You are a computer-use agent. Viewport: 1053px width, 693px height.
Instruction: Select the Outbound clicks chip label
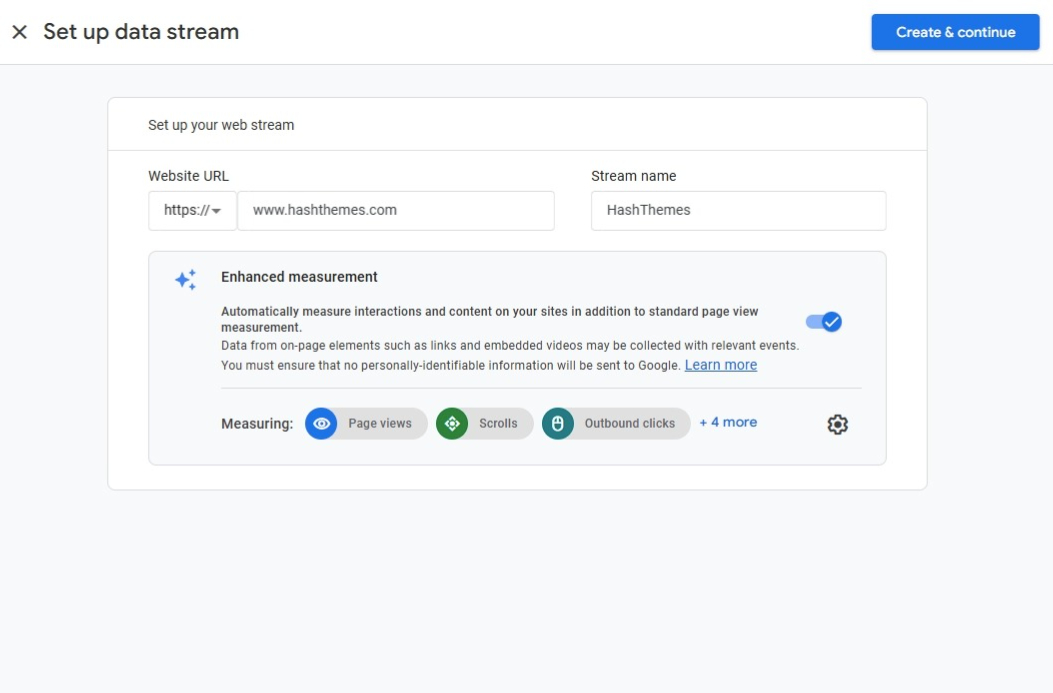[629, 424]
